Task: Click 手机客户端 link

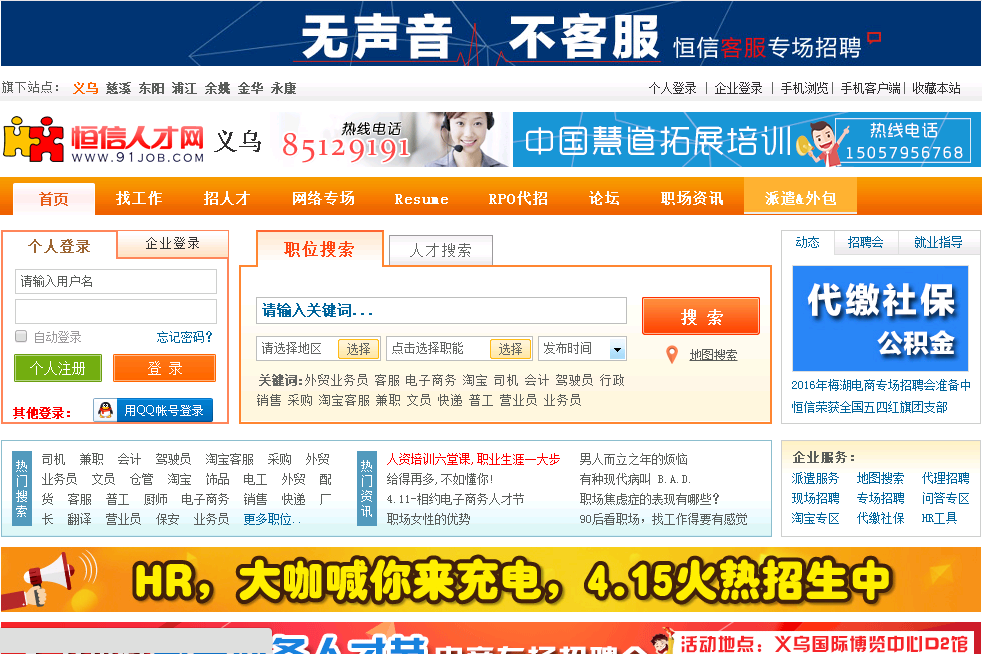Action: pyautogui.click(x=871, y=88)
